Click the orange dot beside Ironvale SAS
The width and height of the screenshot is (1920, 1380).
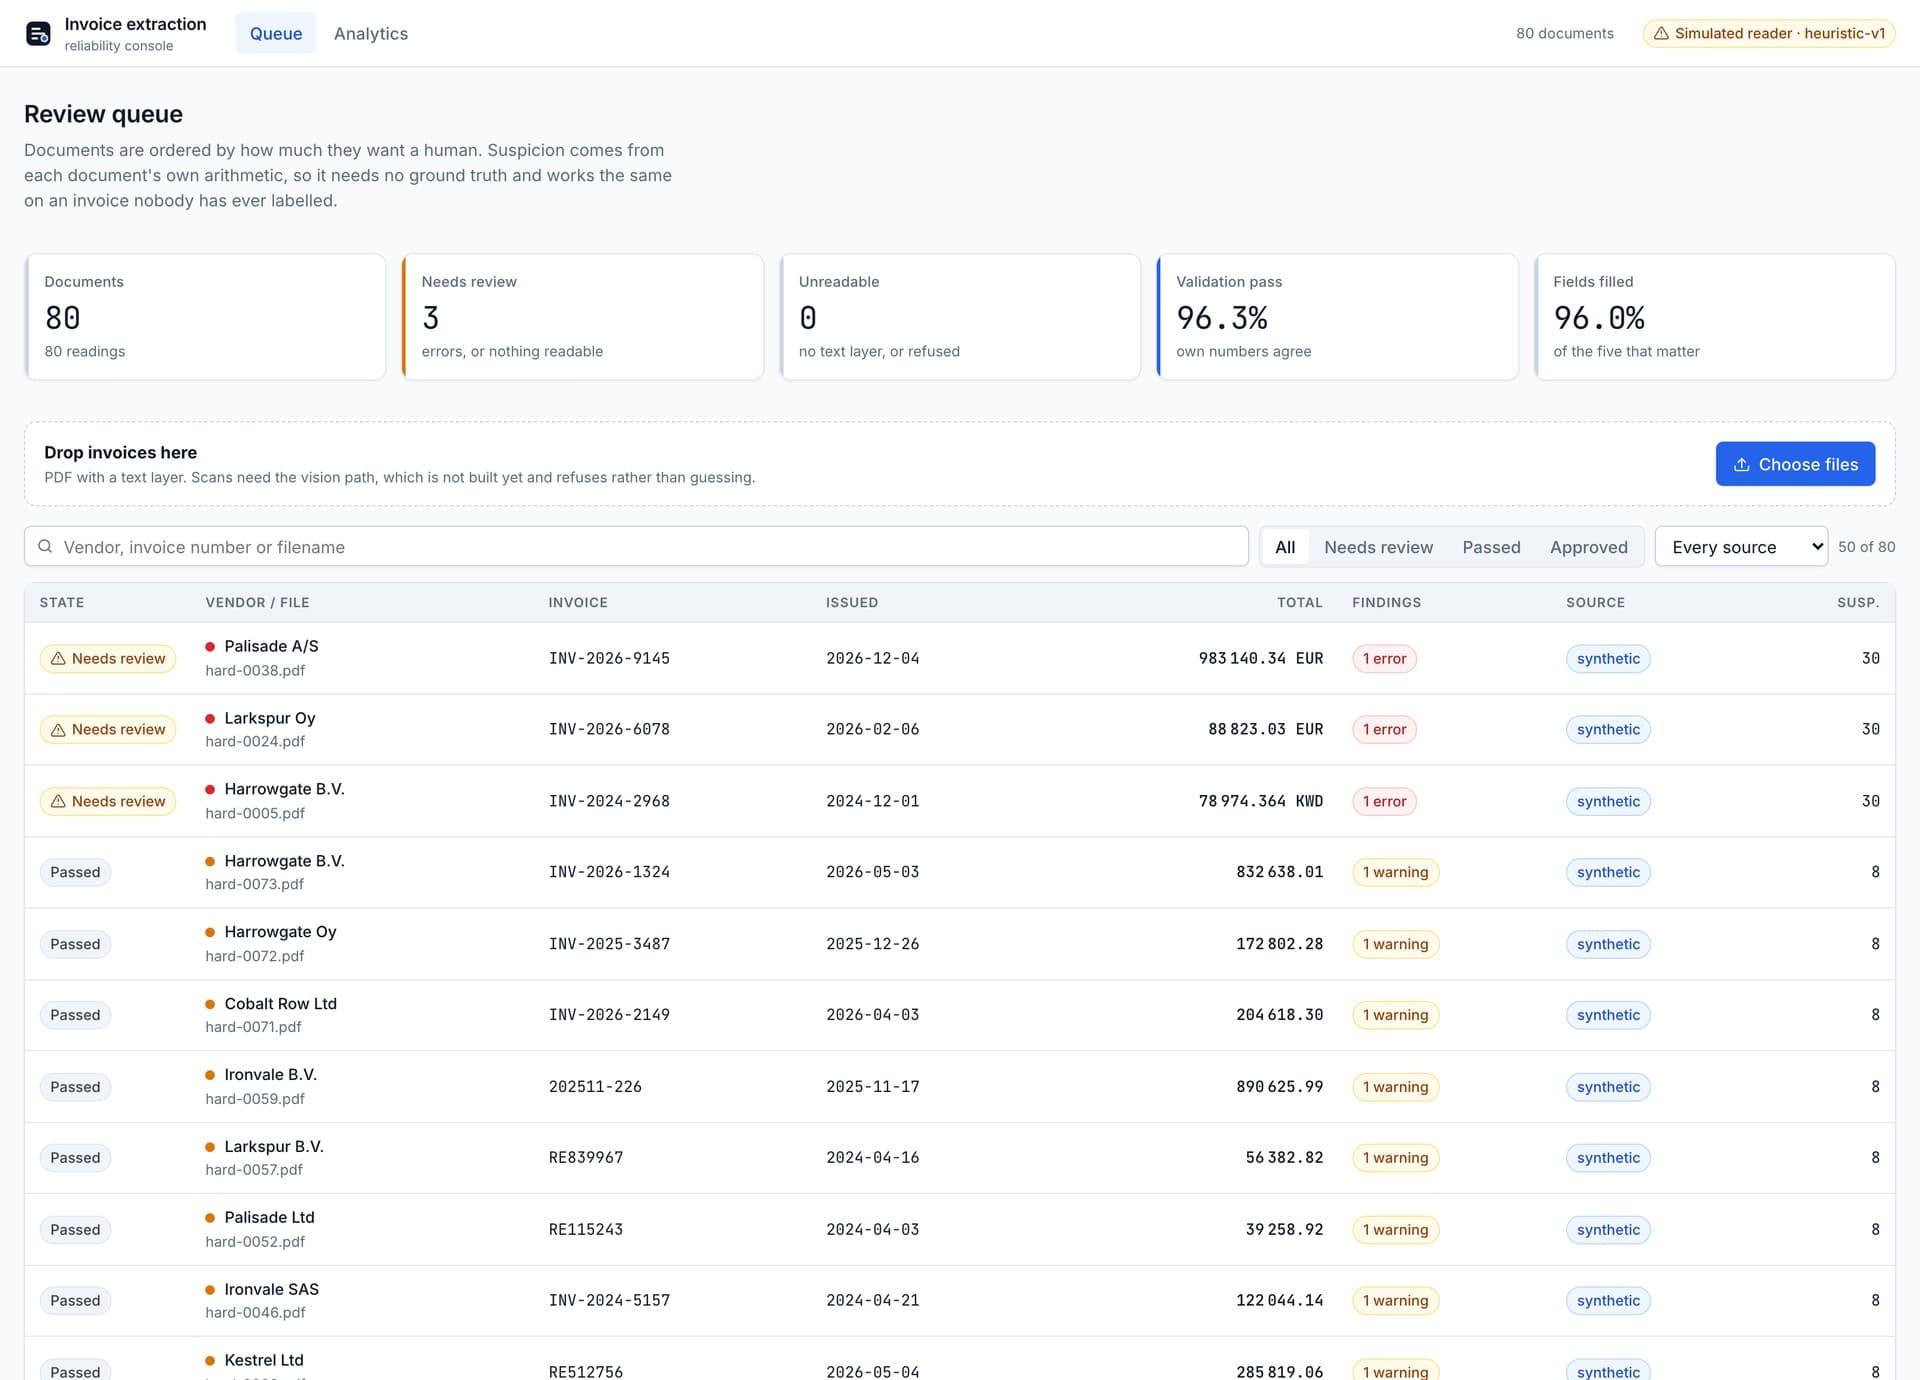(210, 1290)
